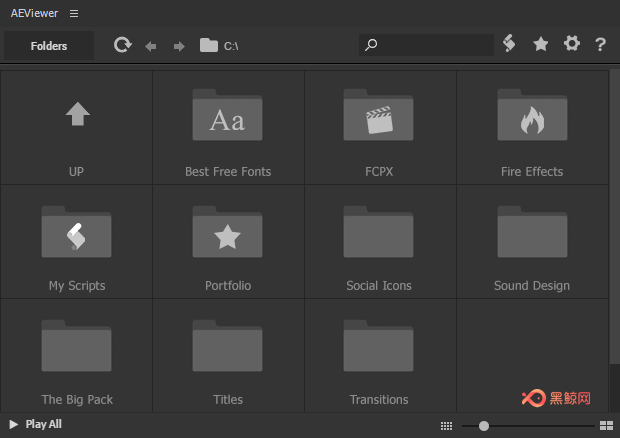
Task: Open settings with the gear icon
Action: coord(572,43)
